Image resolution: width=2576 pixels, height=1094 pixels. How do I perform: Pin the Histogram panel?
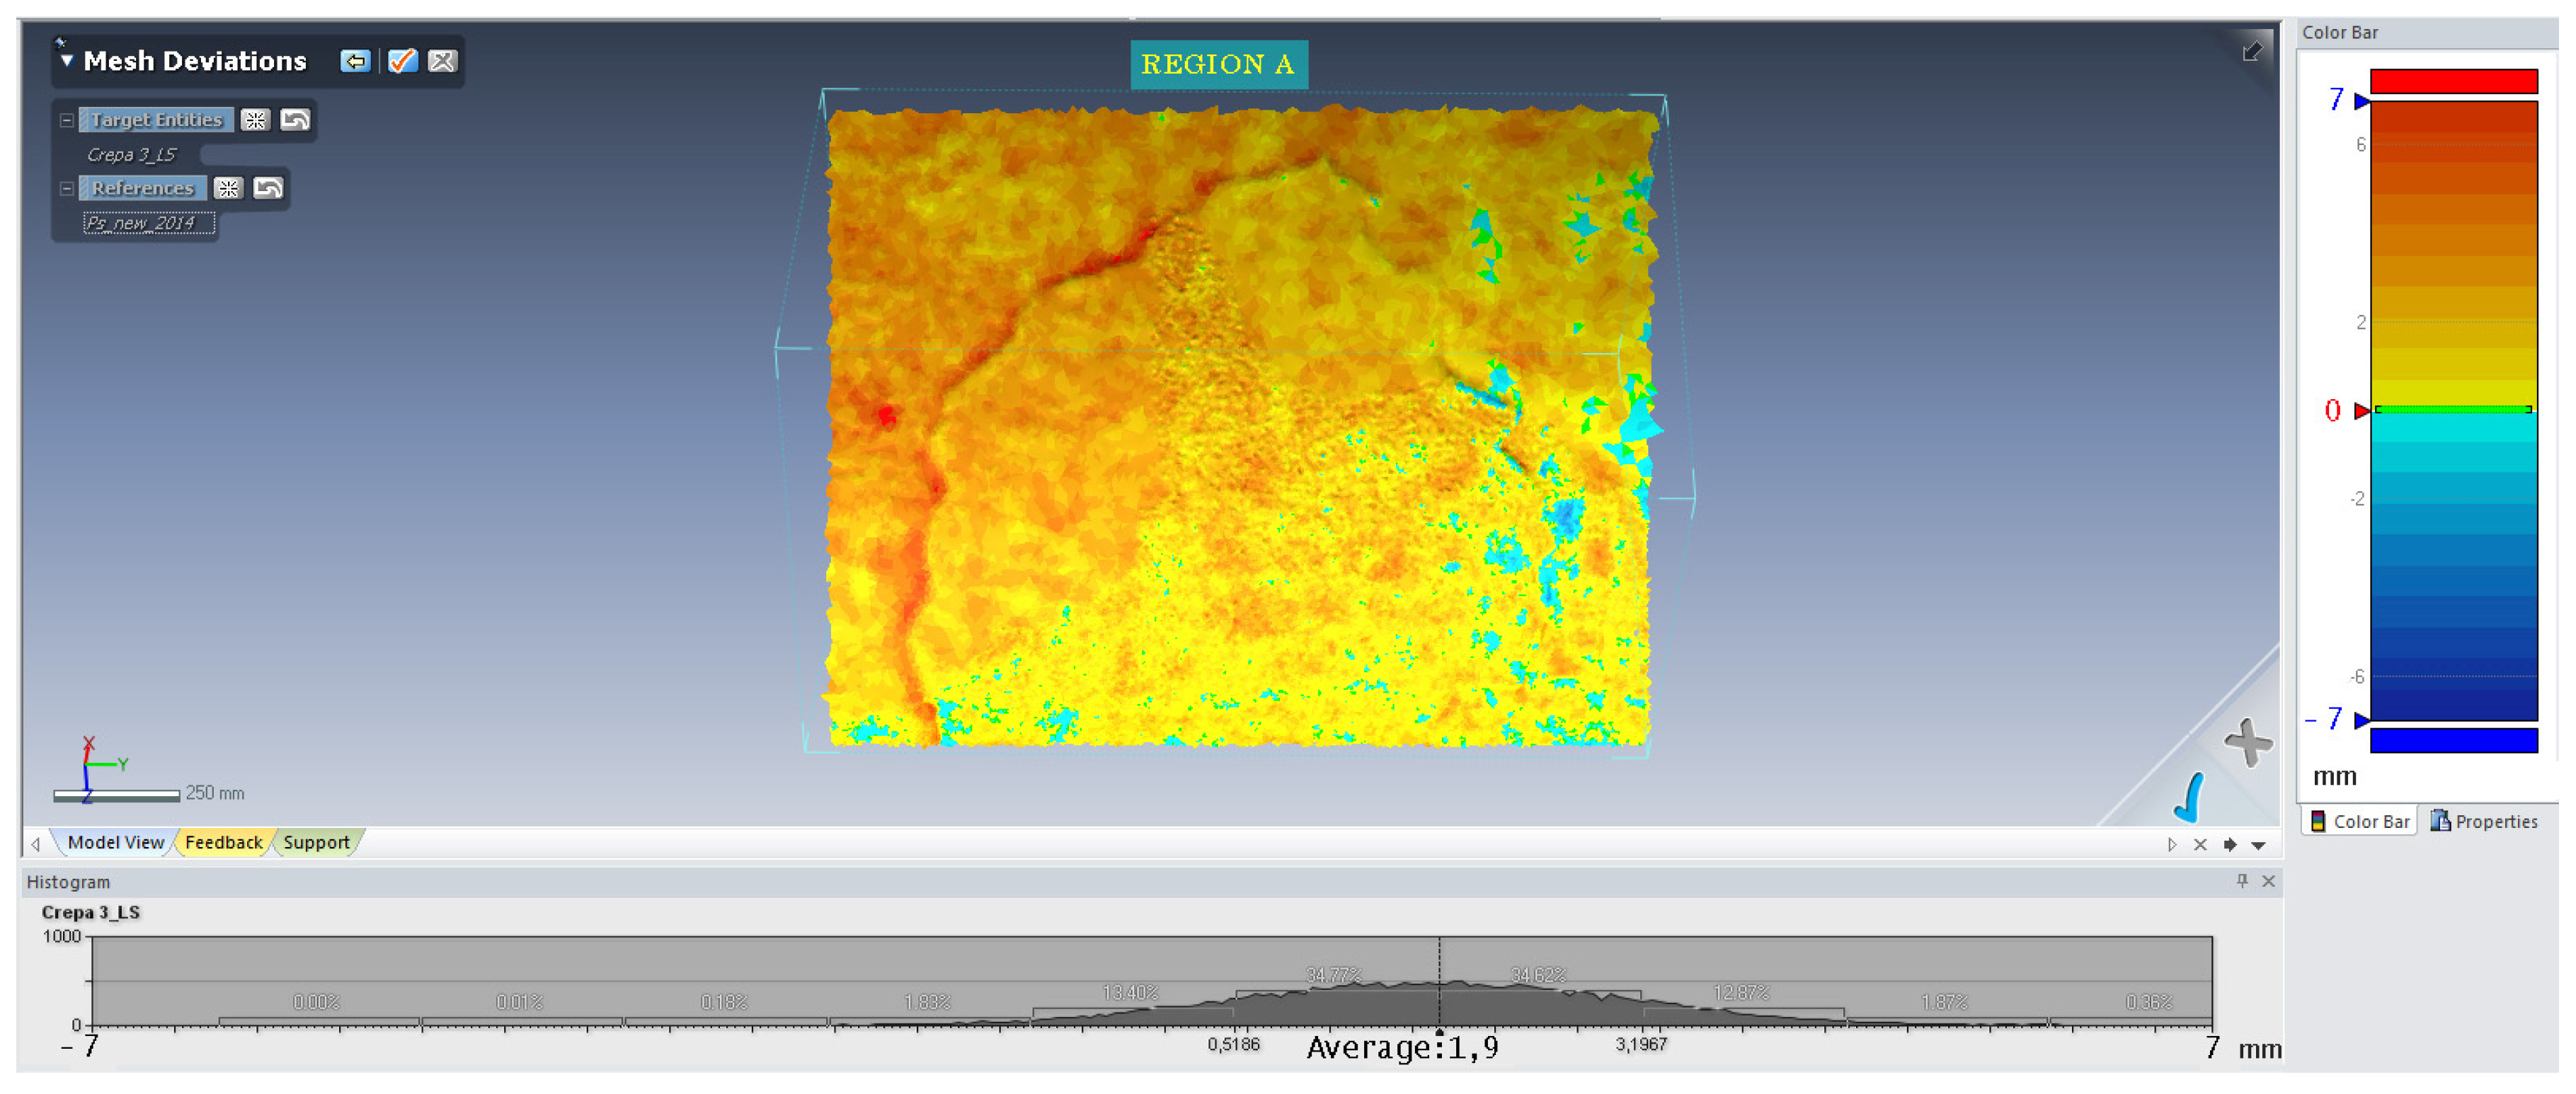pos(2242,880)
